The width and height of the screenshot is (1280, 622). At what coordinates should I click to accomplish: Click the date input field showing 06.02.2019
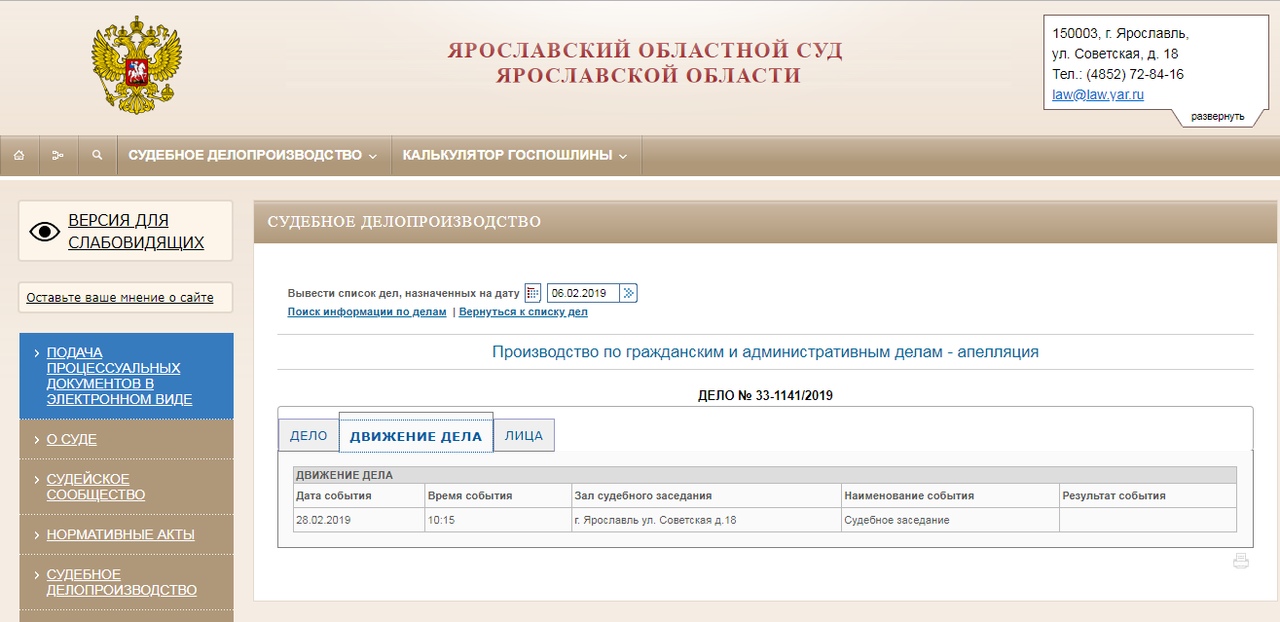pyautogui.click(x=583, y=293)
